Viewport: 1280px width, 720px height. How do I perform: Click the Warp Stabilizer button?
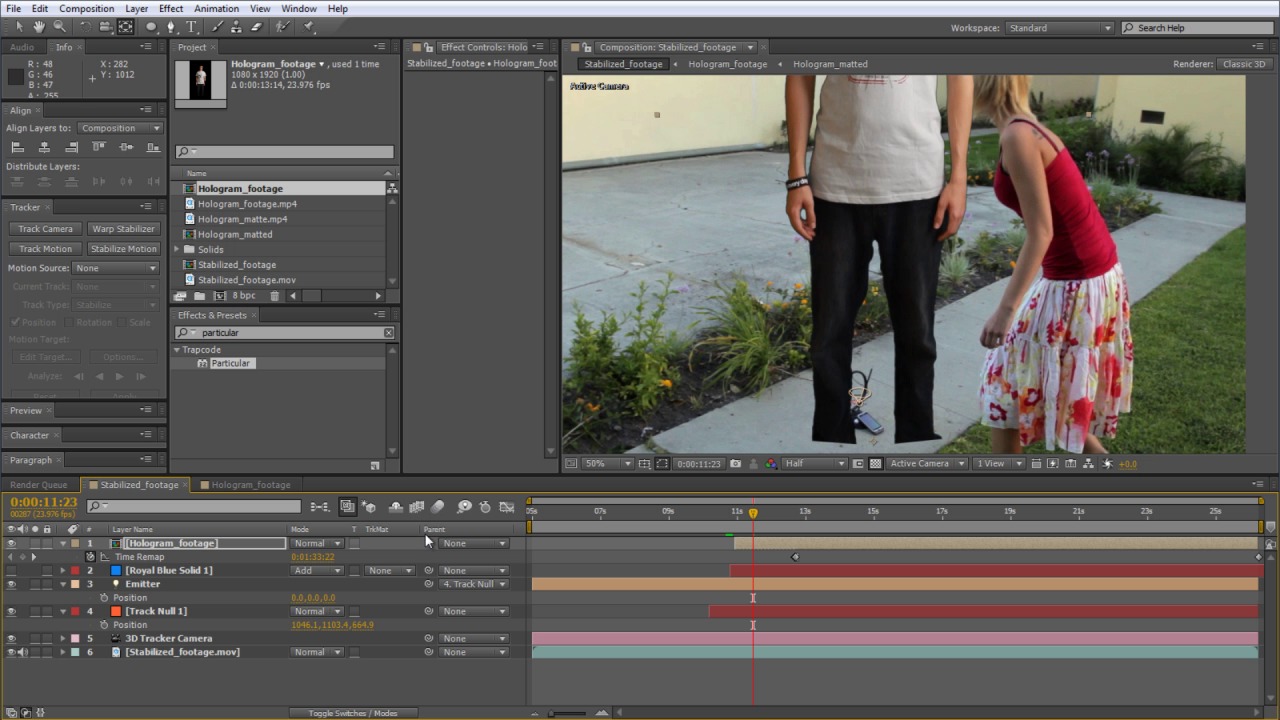(x=123, y=229)
